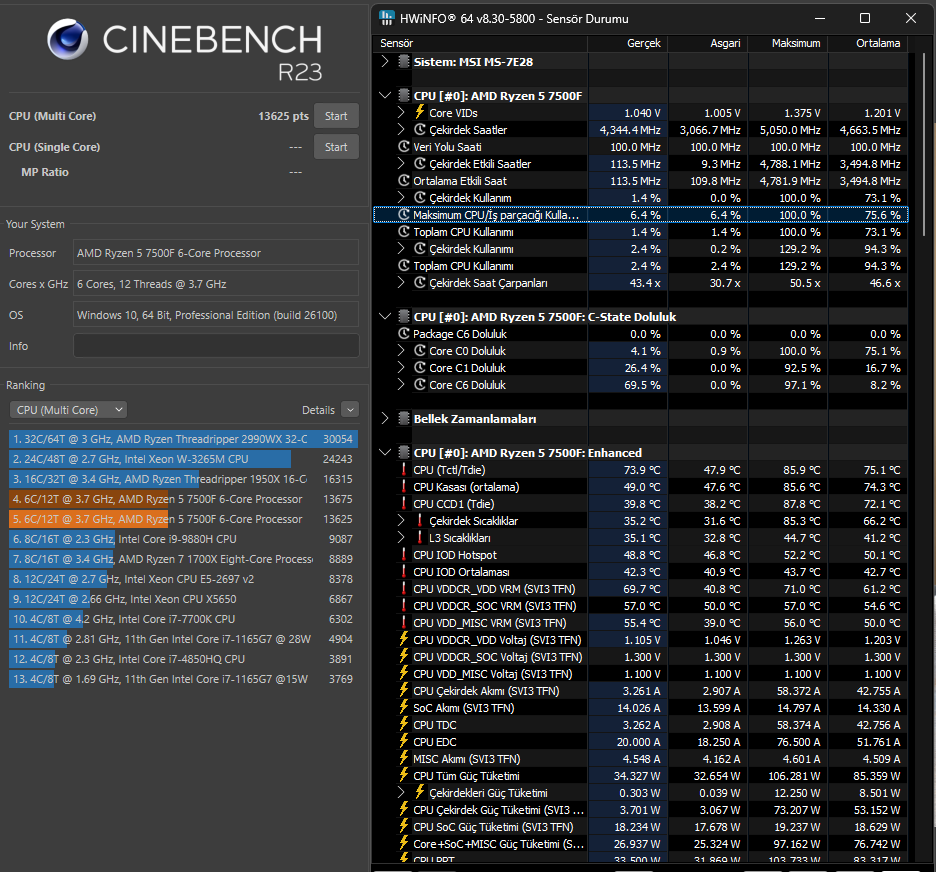This screenshot has width=936, height=872.
Task: Click clock icon of Veri Yolu Saati
Action: point(404,146)
